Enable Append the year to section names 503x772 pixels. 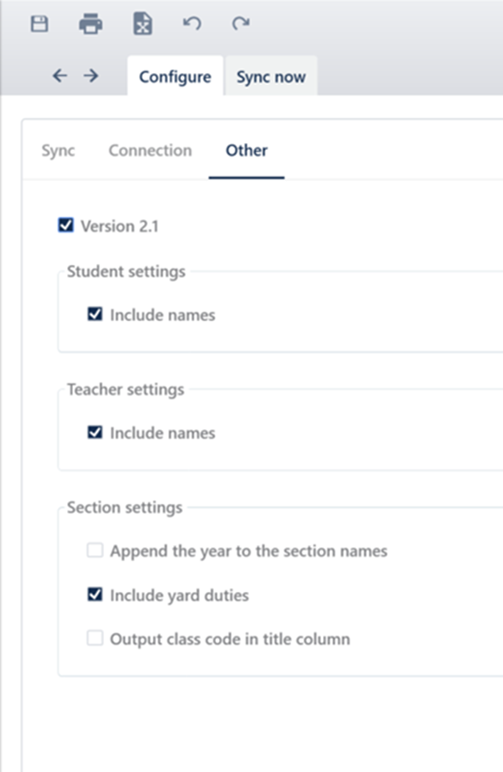95,550
